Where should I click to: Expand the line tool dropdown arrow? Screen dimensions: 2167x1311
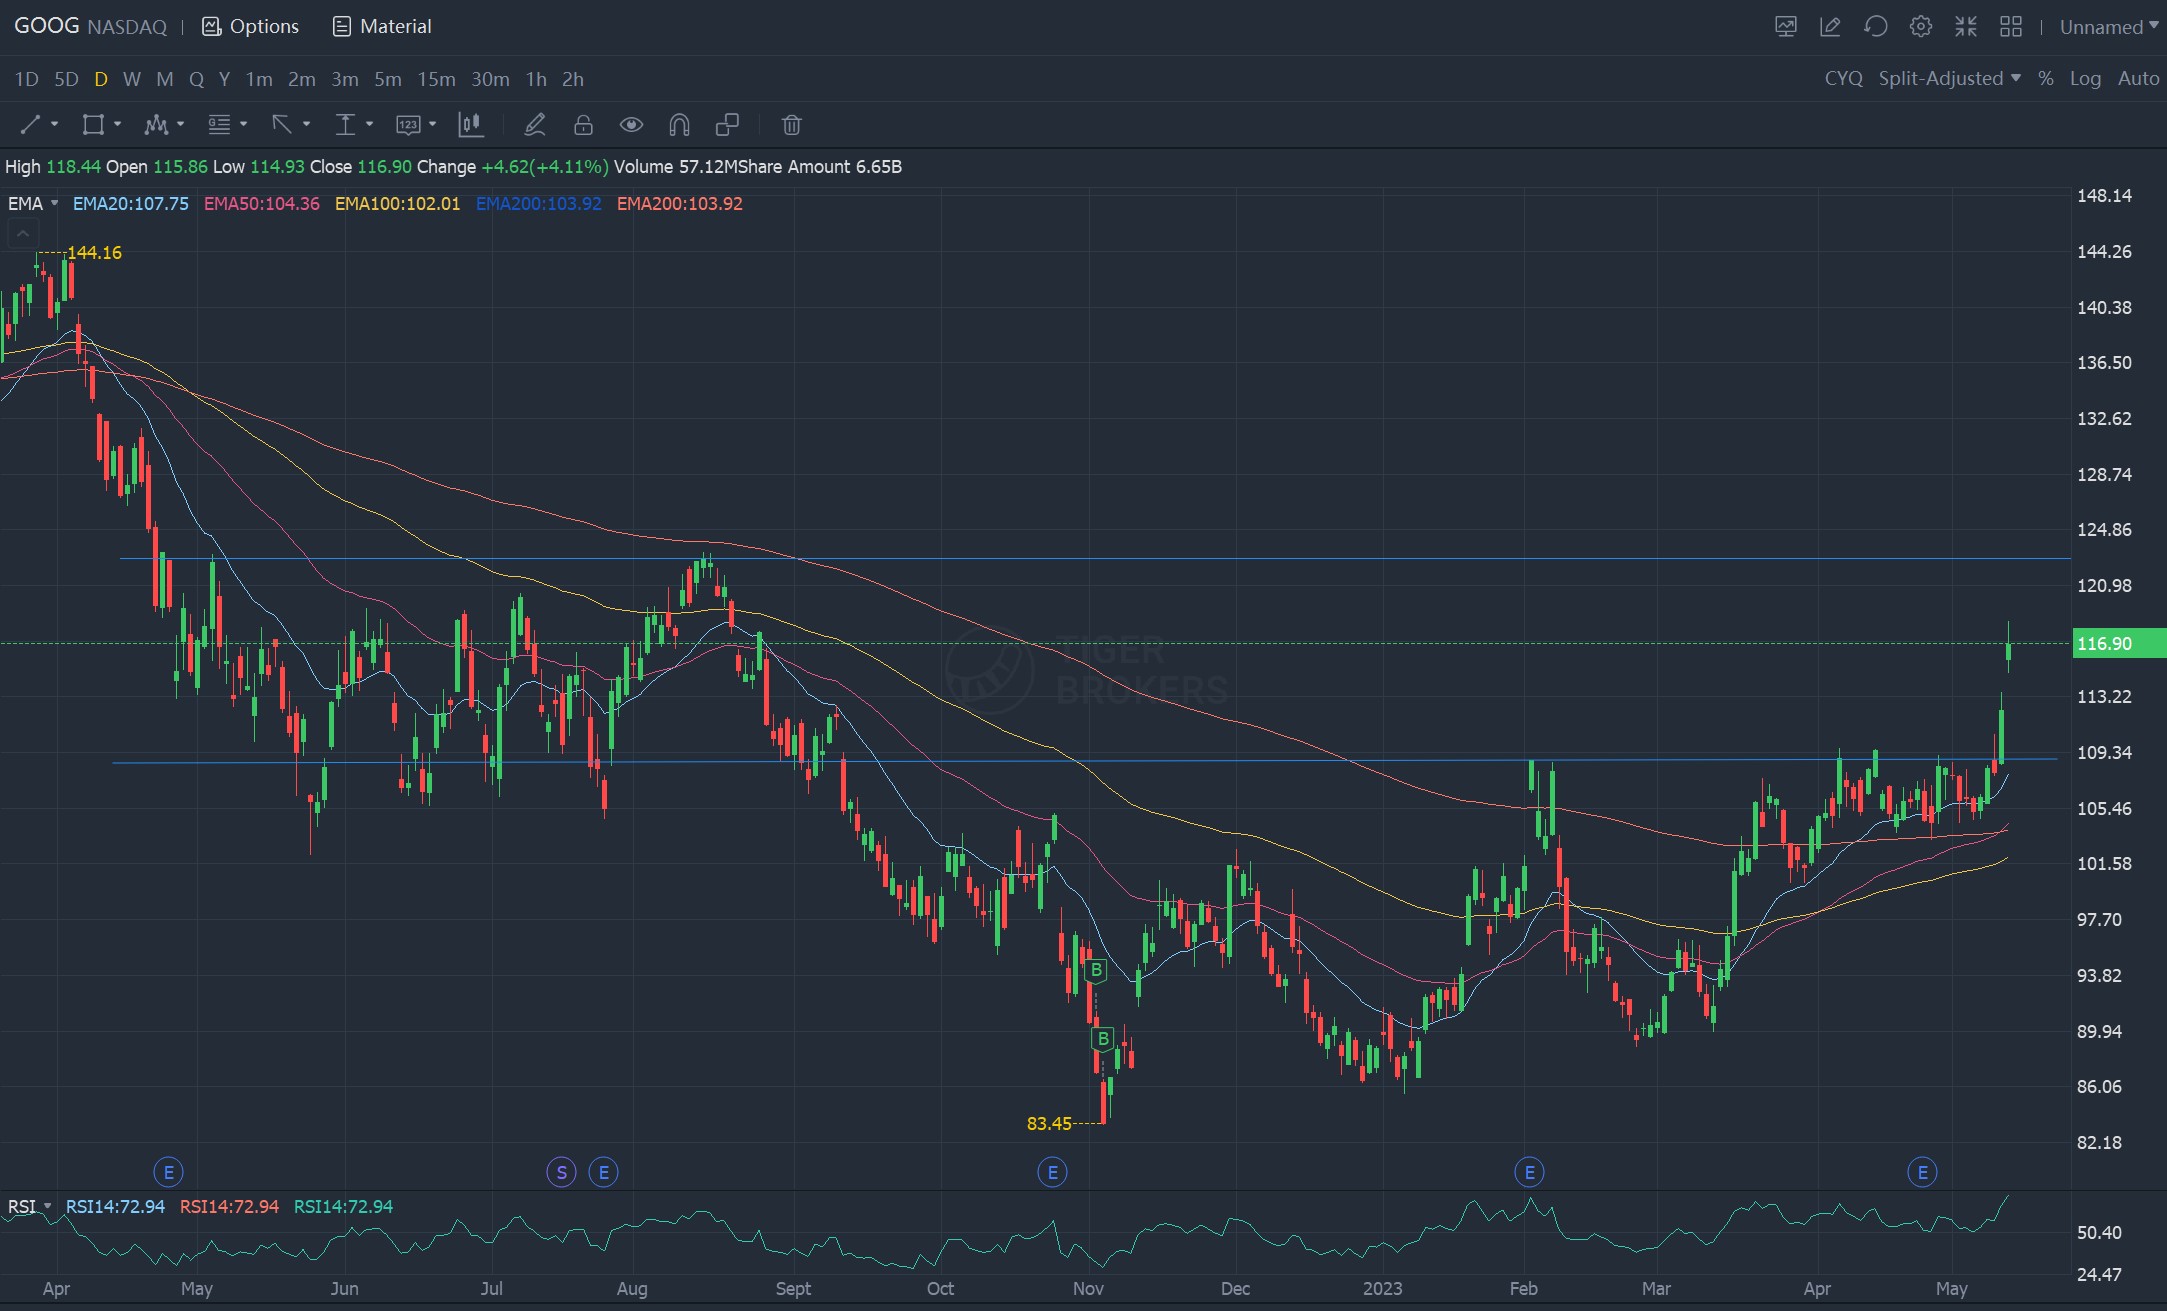click(55, 125)
